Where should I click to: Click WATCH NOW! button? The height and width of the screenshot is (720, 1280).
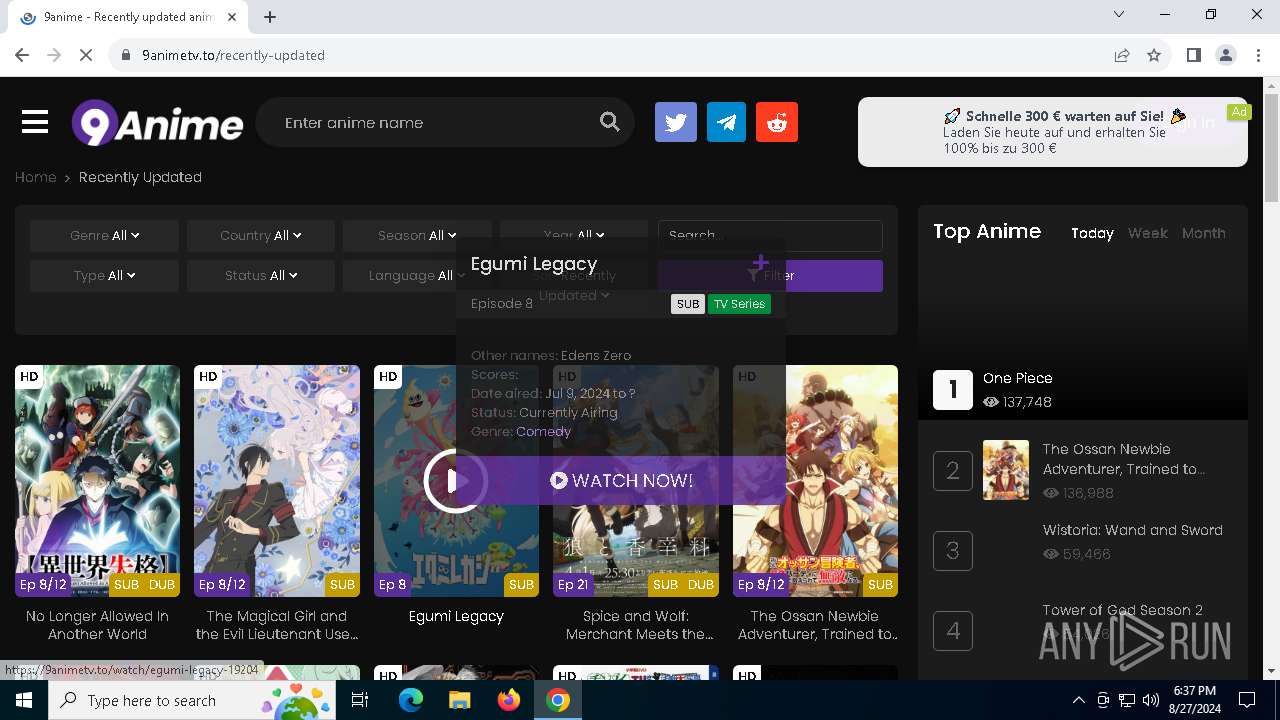click(621, 481)
